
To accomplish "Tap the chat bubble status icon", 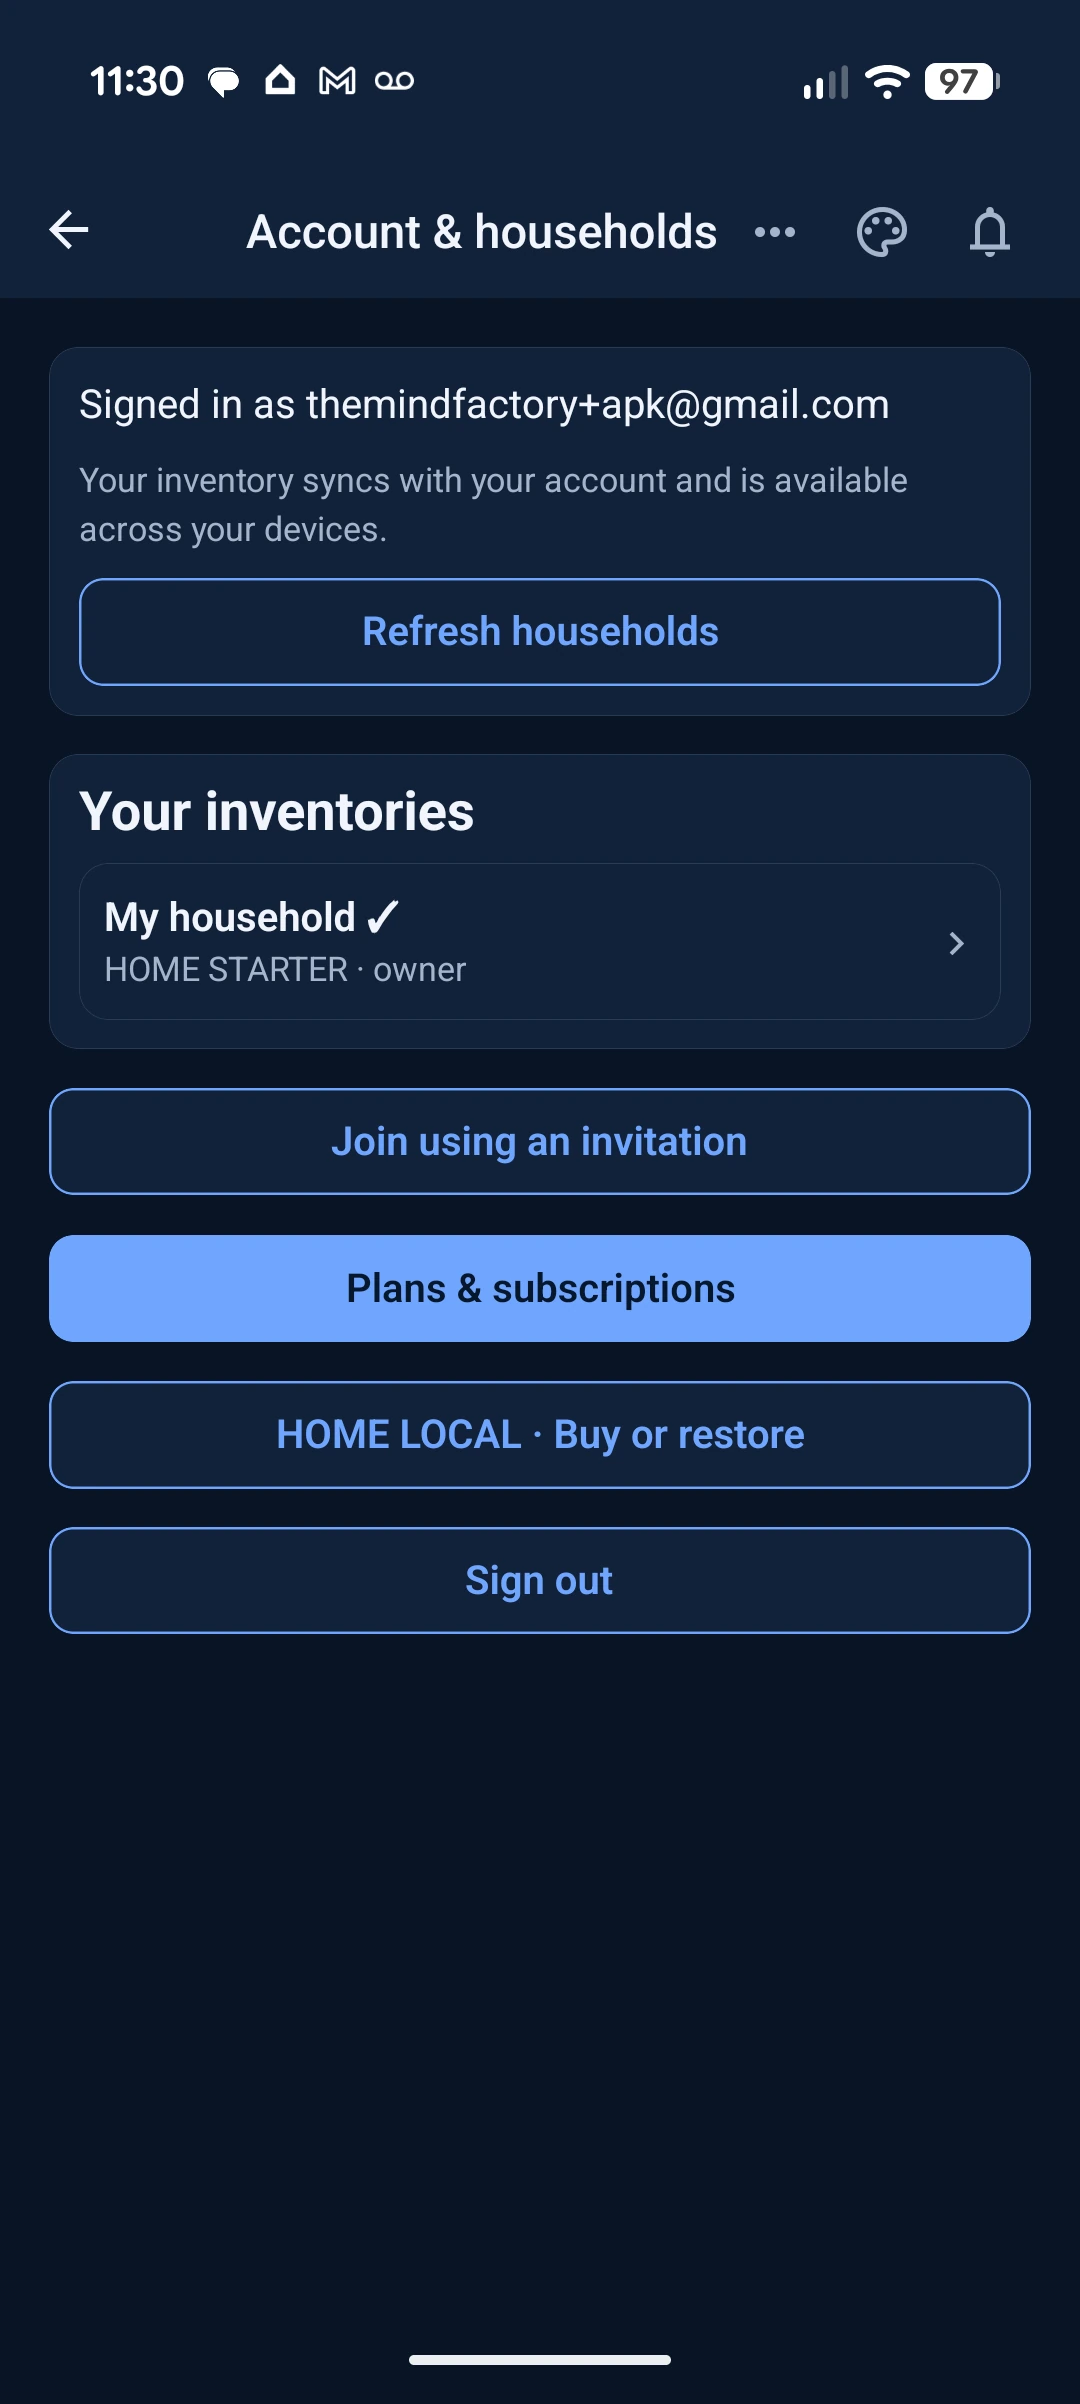I will pyautogui.click(x=223, y=82).
